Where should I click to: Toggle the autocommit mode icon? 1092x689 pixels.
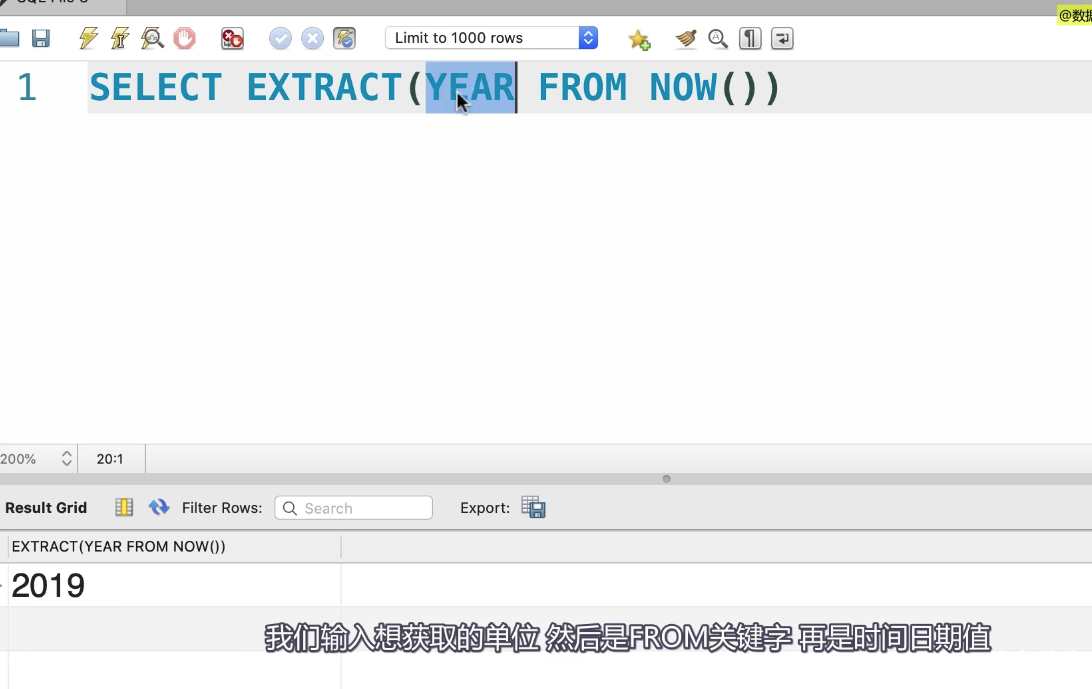click(x=345, y=38)
